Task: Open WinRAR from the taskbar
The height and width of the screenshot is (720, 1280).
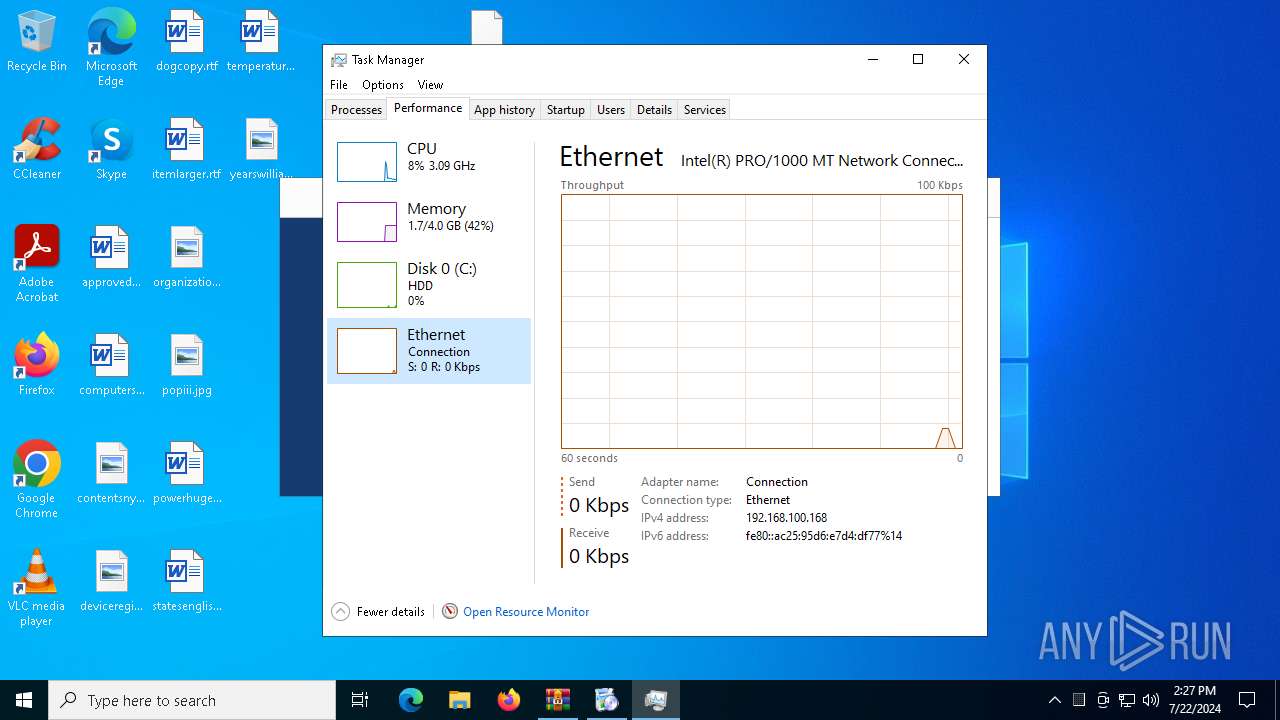Action: click(557, 700)
